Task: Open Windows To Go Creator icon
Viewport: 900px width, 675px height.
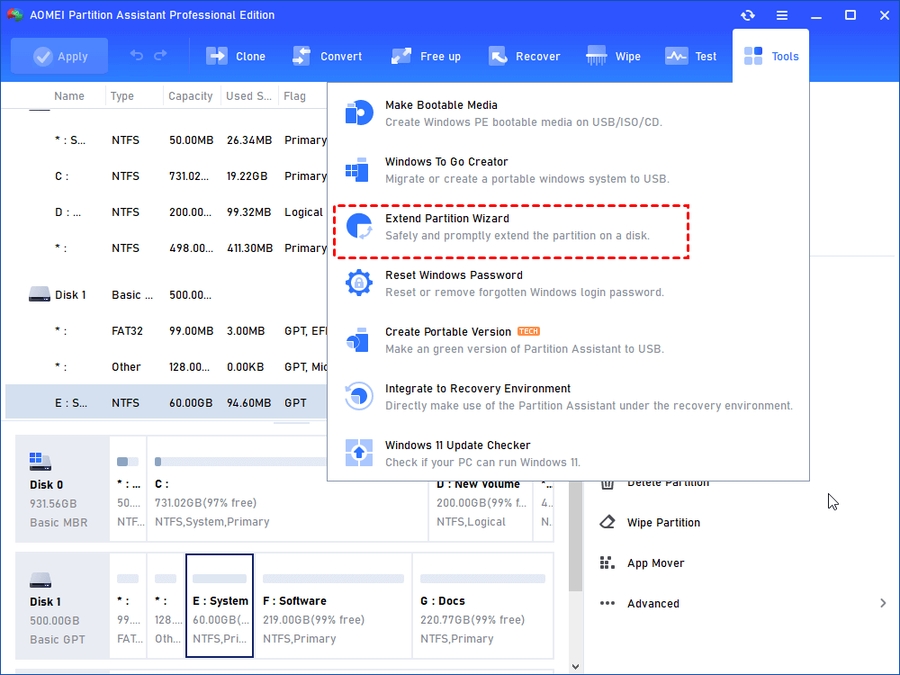Action: 358,170
